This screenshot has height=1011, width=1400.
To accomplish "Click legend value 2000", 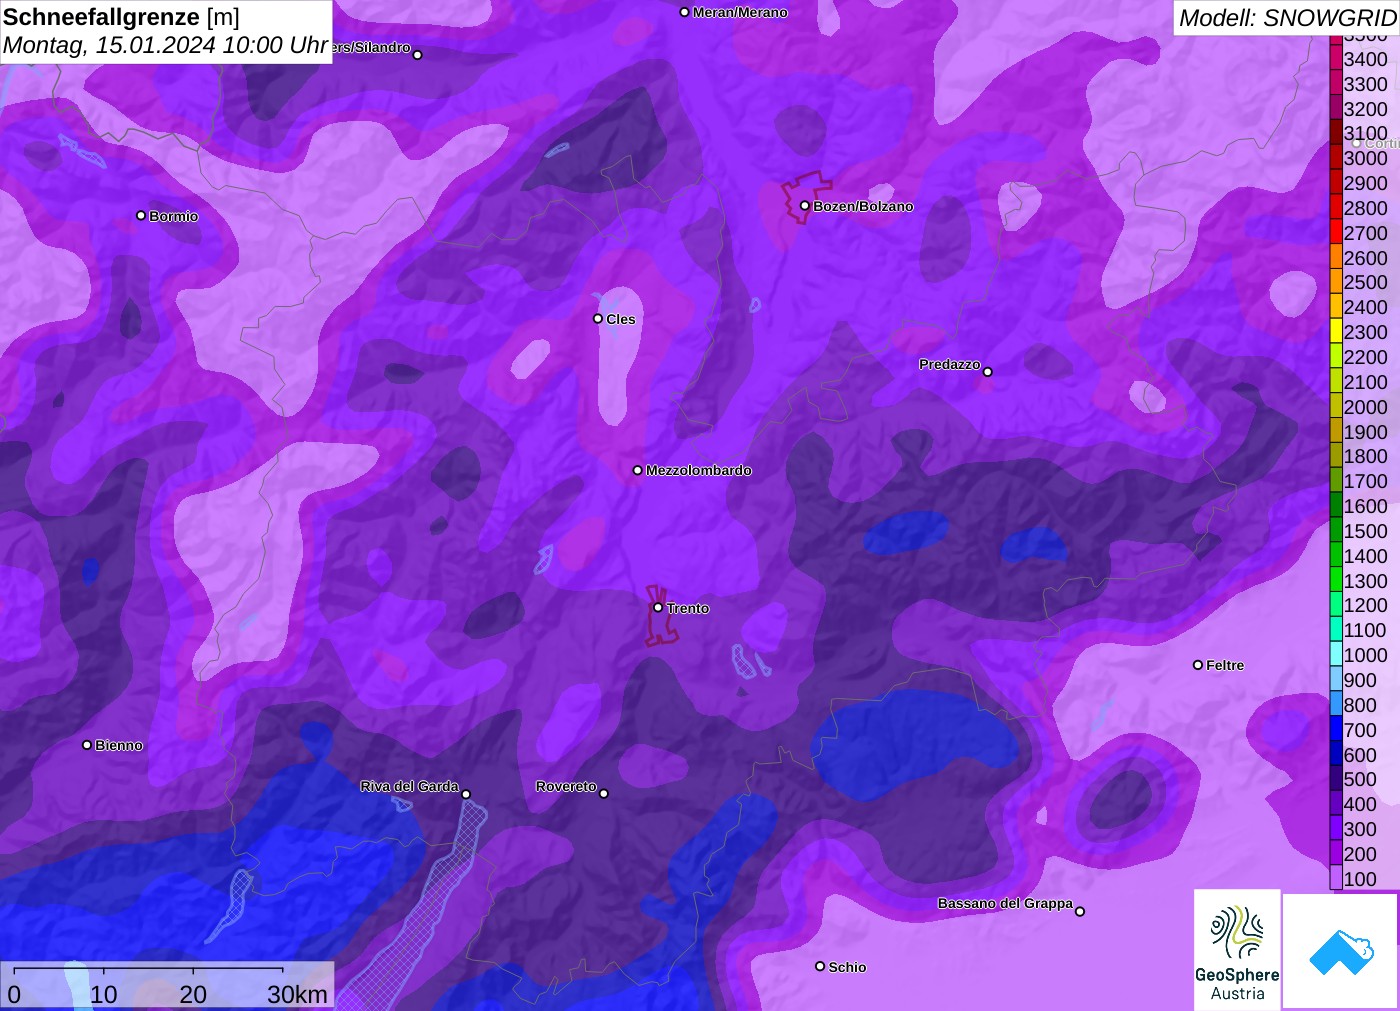I will (x=1365, y=407).
